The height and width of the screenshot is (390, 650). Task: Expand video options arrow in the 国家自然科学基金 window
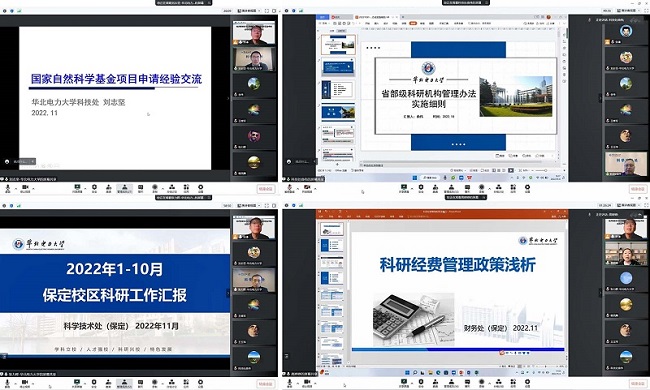click(34, 188)
